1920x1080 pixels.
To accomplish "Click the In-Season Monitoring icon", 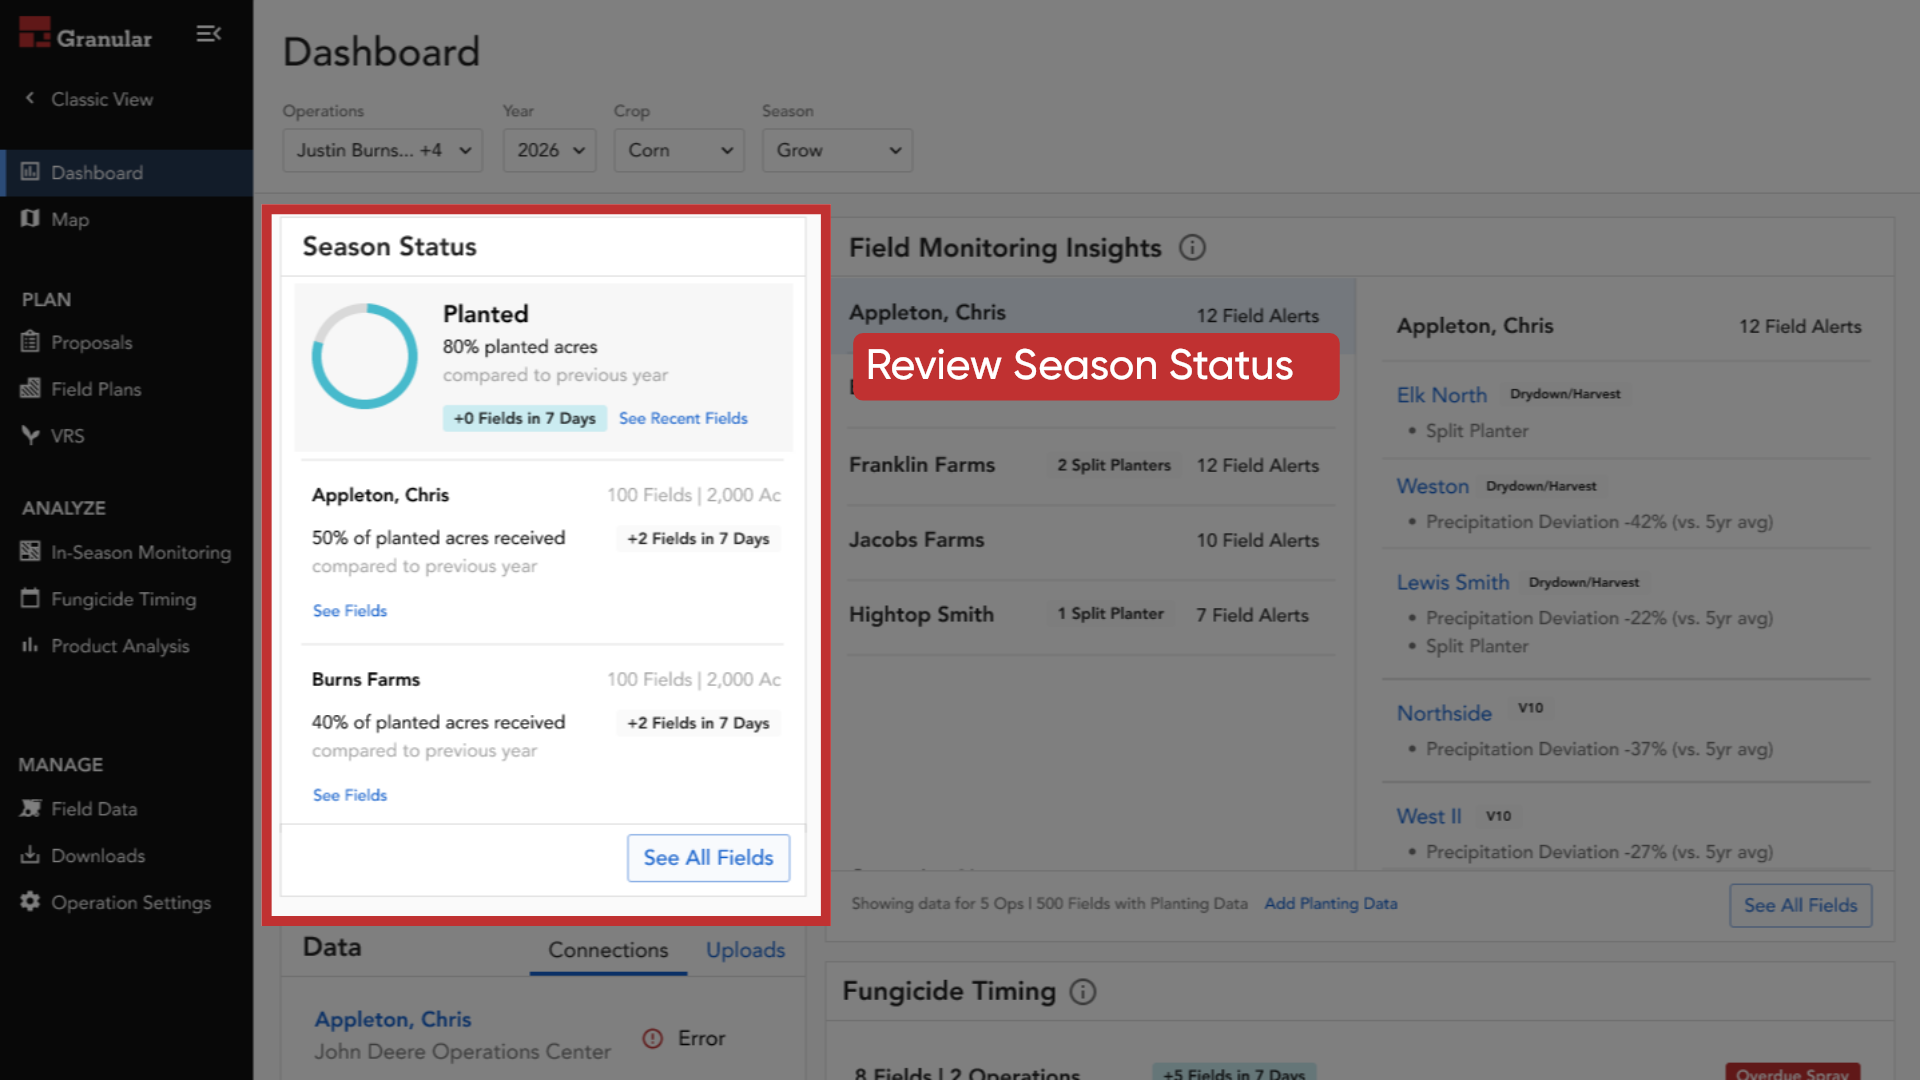I will tap(30, 551).
